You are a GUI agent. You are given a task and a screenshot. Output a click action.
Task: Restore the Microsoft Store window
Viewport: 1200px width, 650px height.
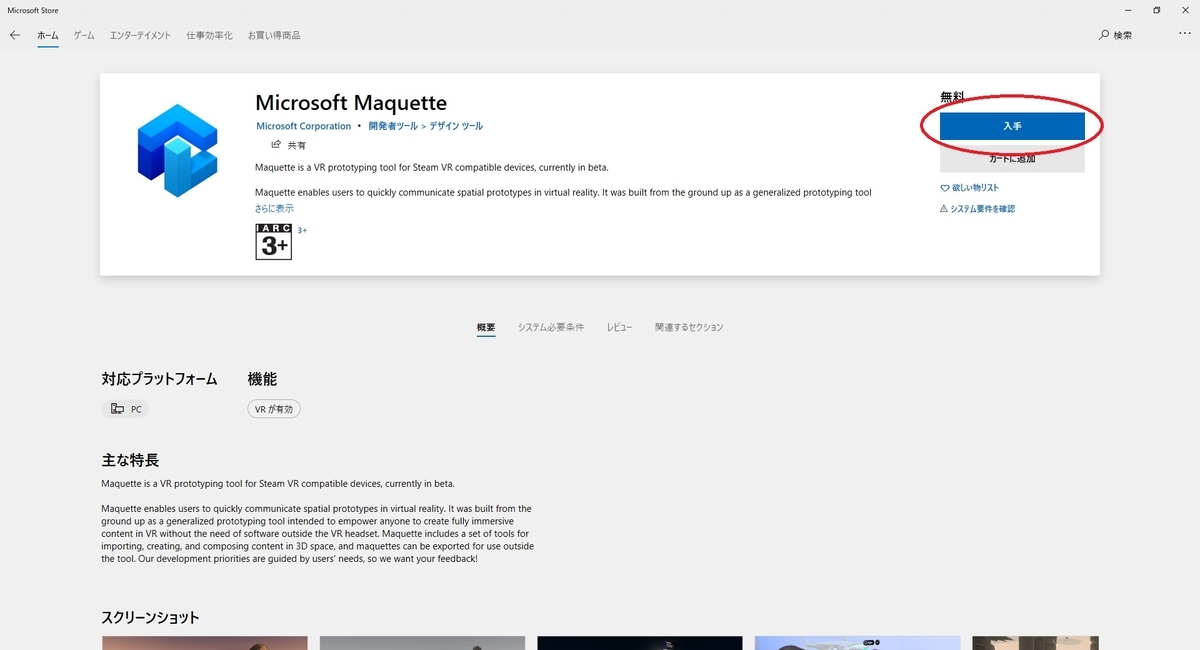point(1156,10)
